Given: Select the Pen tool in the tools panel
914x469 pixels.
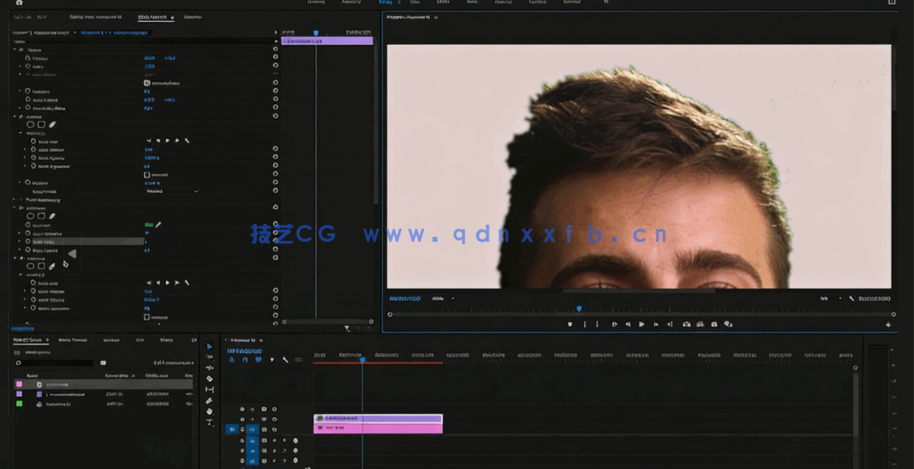Looking at the screenshot, I should click(210, 401).
